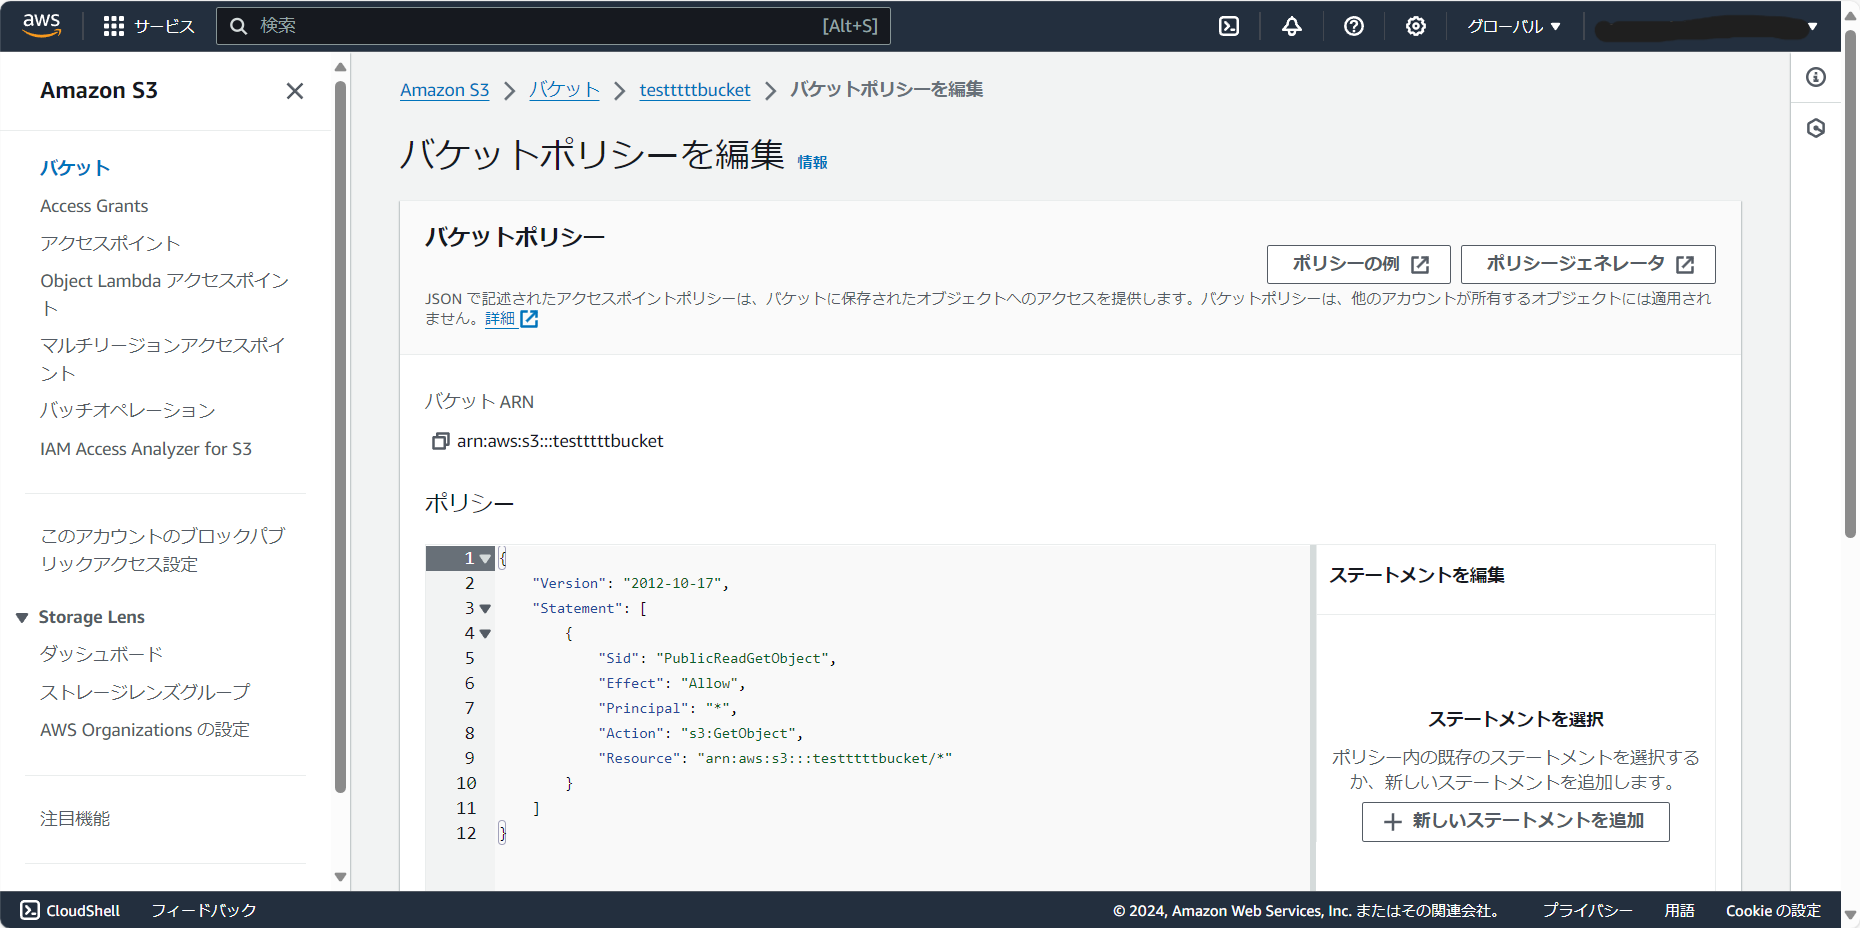Click the sidebar scroll down arrow
Viewport: 1860px width, 928px height.
pos(340,877)
